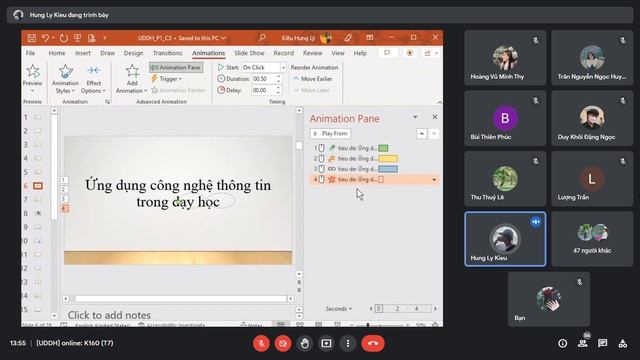The height and width of the screenshot is (360, 640).
Task: Select slide 6 thumbnail in slide panel
Action: point(38,186)
